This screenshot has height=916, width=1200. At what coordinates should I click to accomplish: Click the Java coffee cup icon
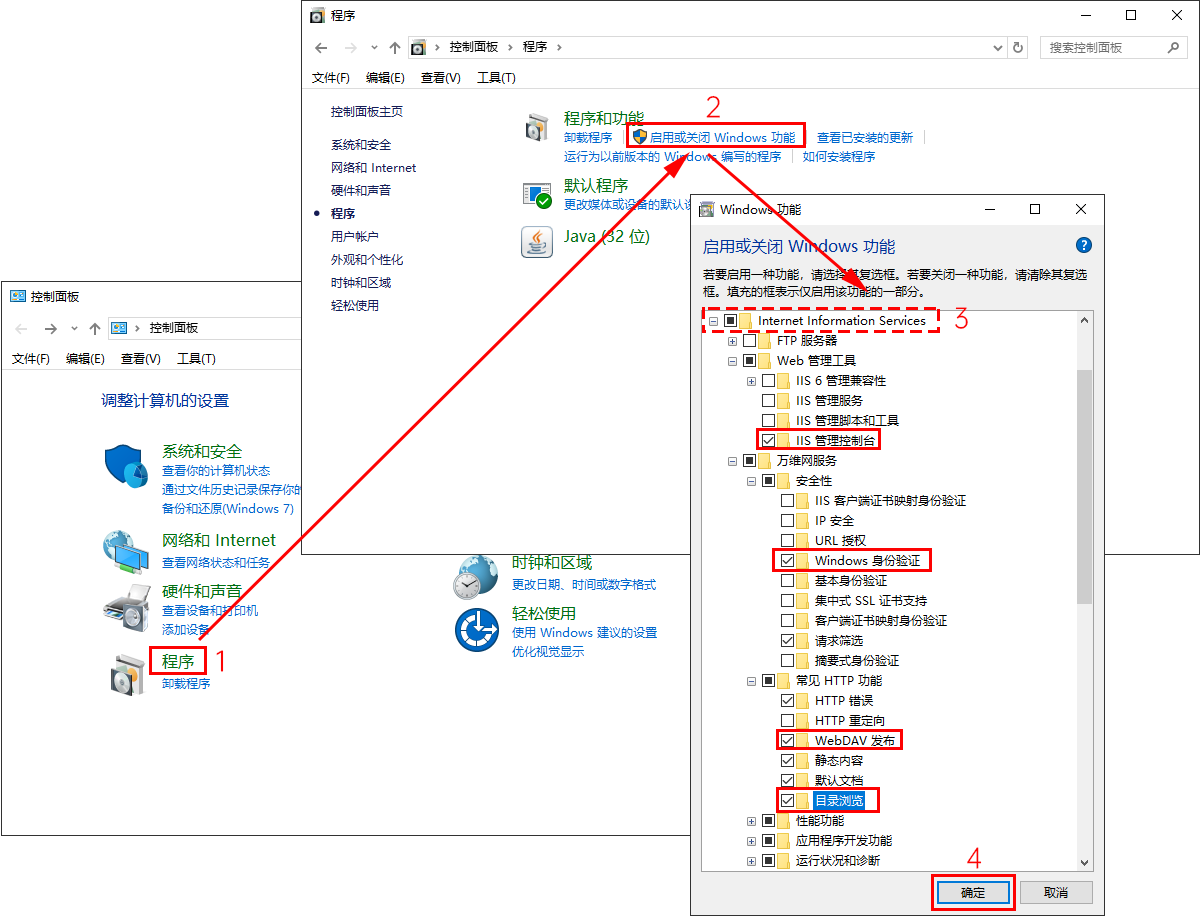[x=537, y=242]
